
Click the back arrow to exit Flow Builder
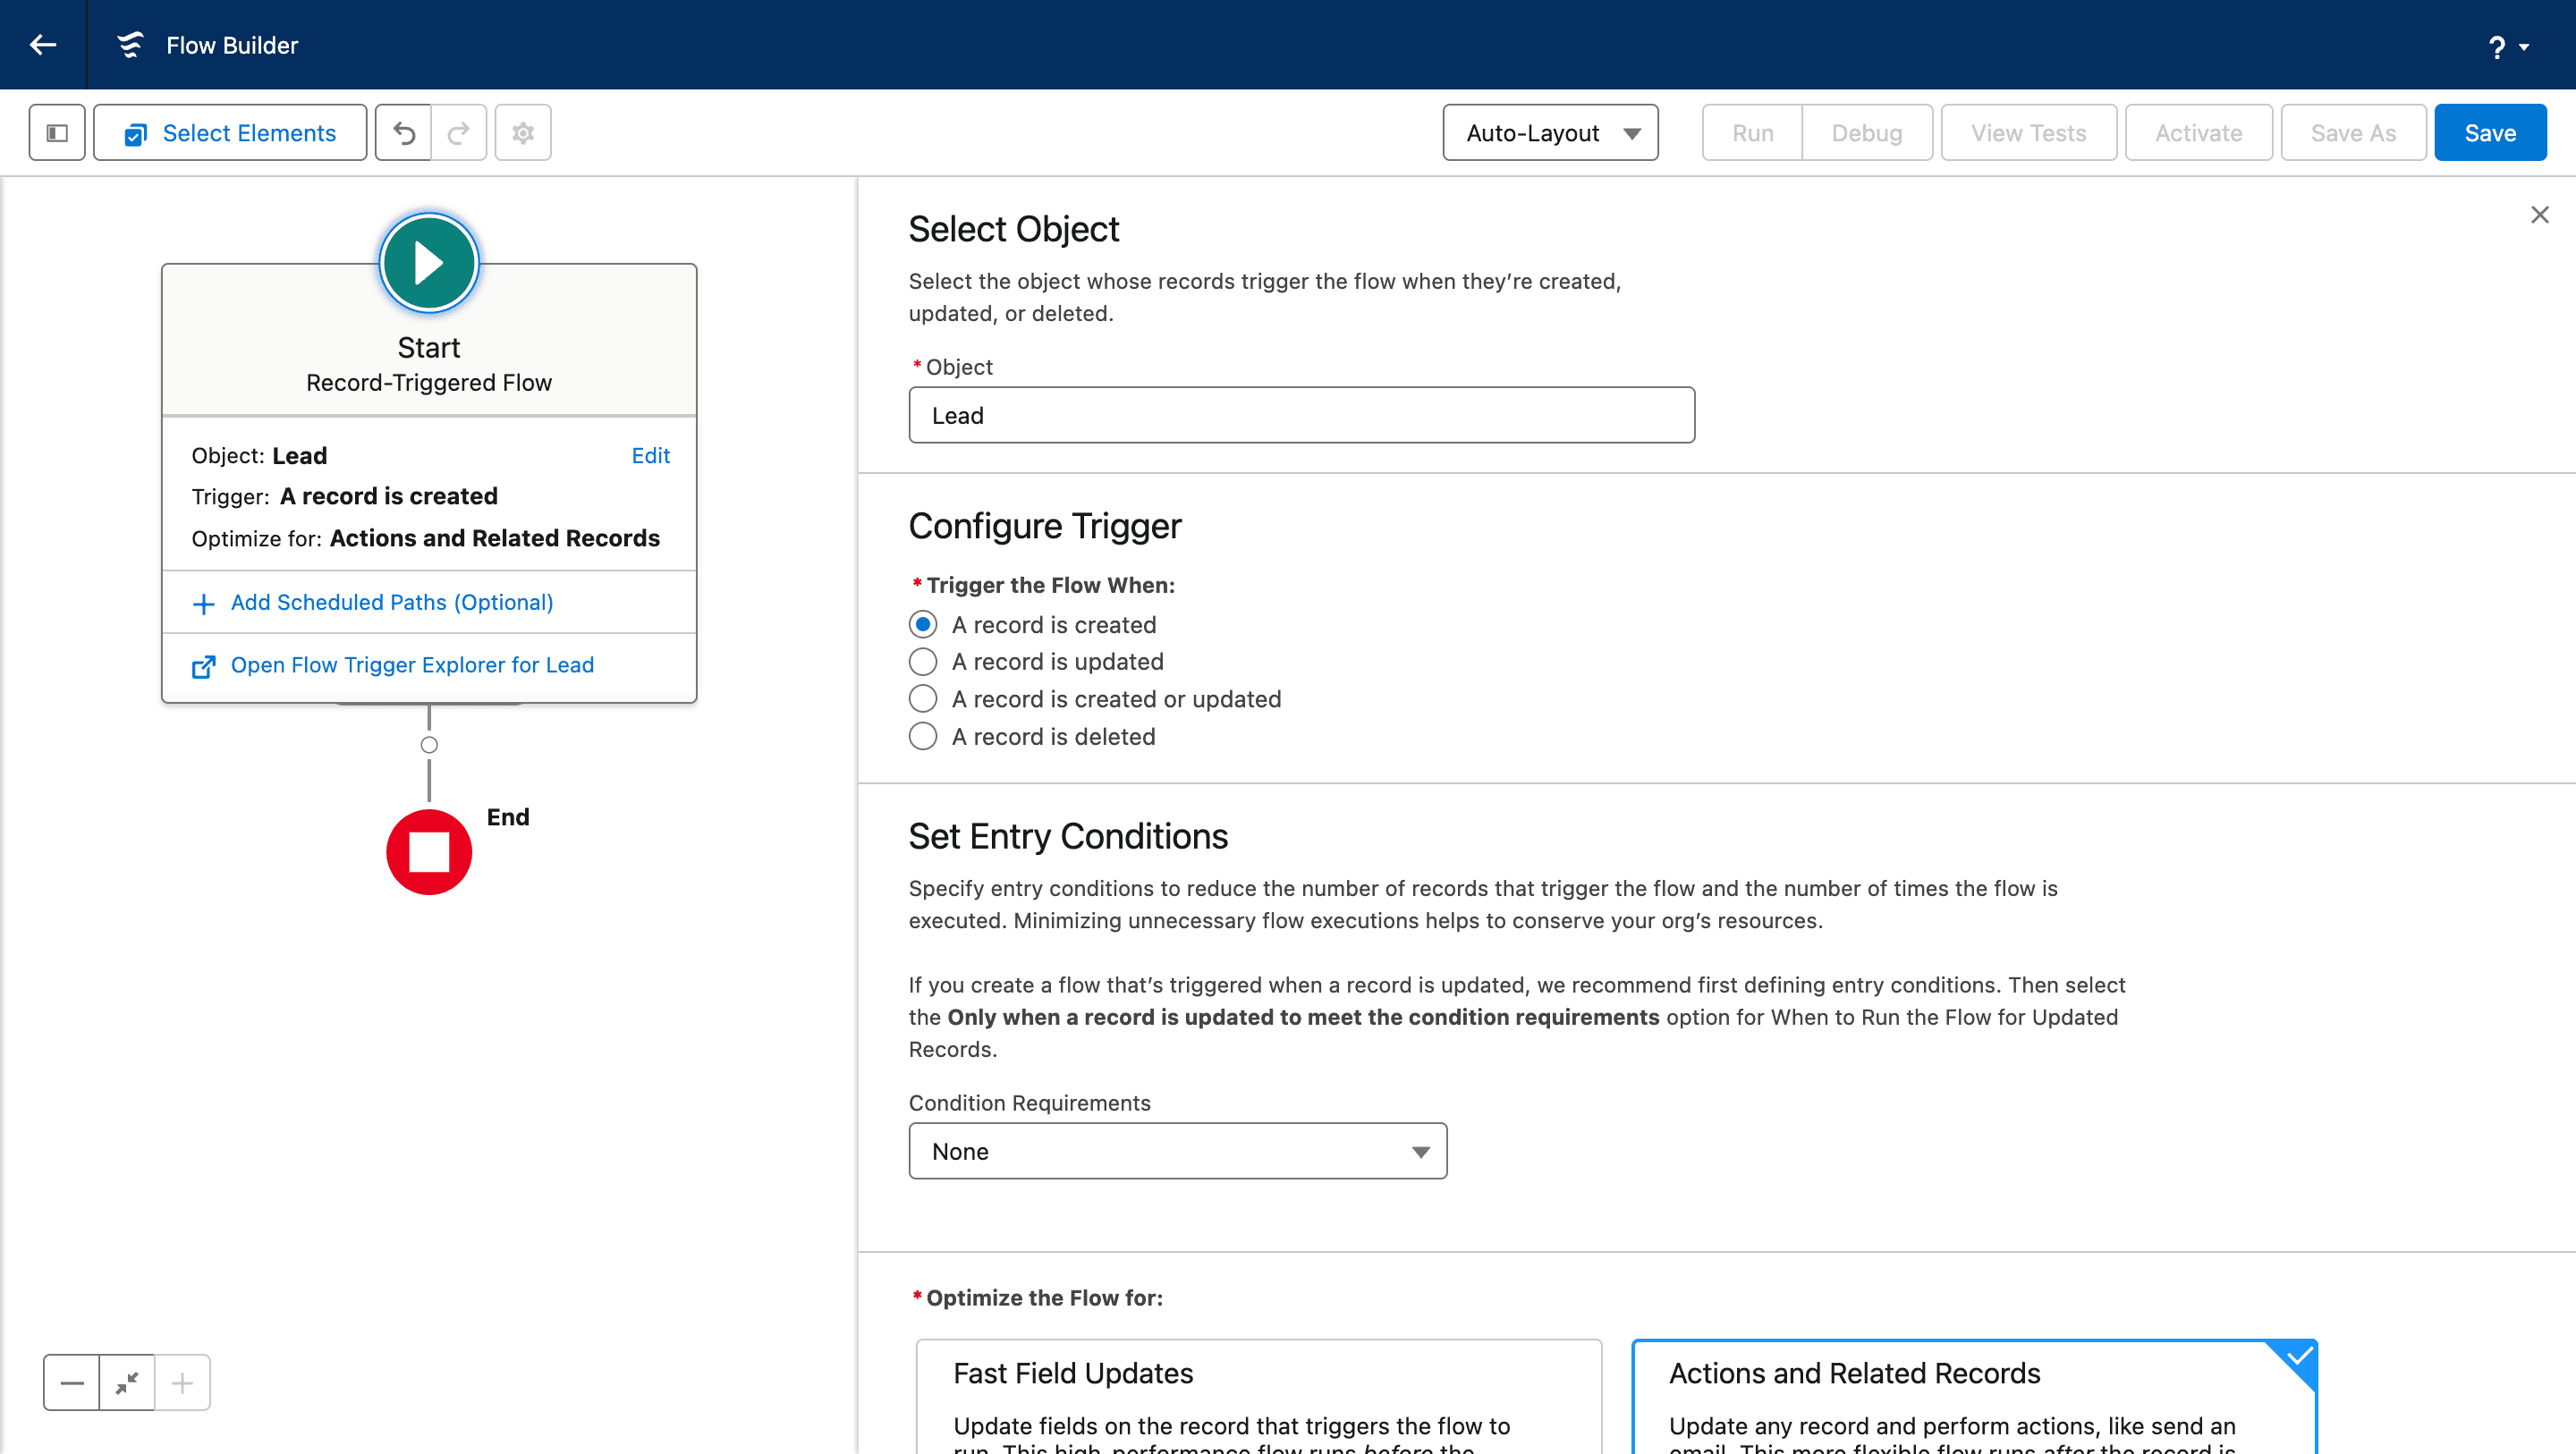coord(42,45)
